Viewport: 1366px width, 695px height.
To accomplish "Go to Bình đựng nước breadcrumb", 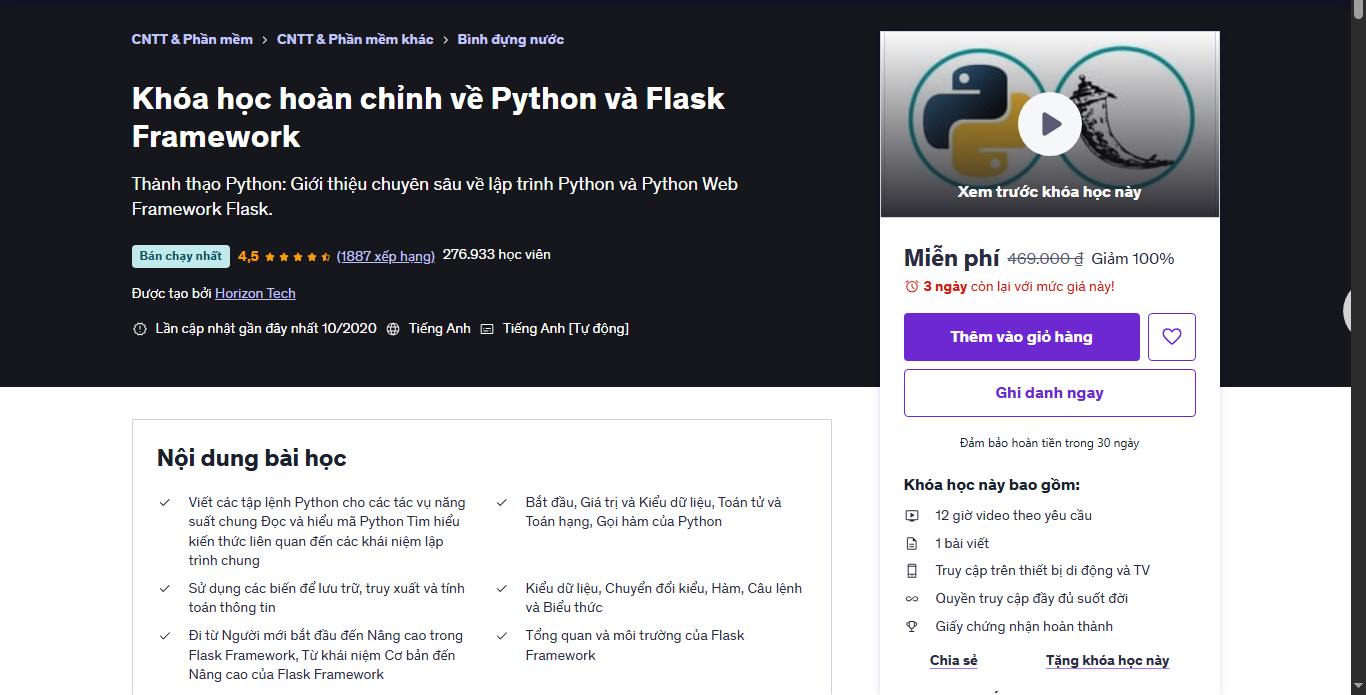I will point(511,39).
